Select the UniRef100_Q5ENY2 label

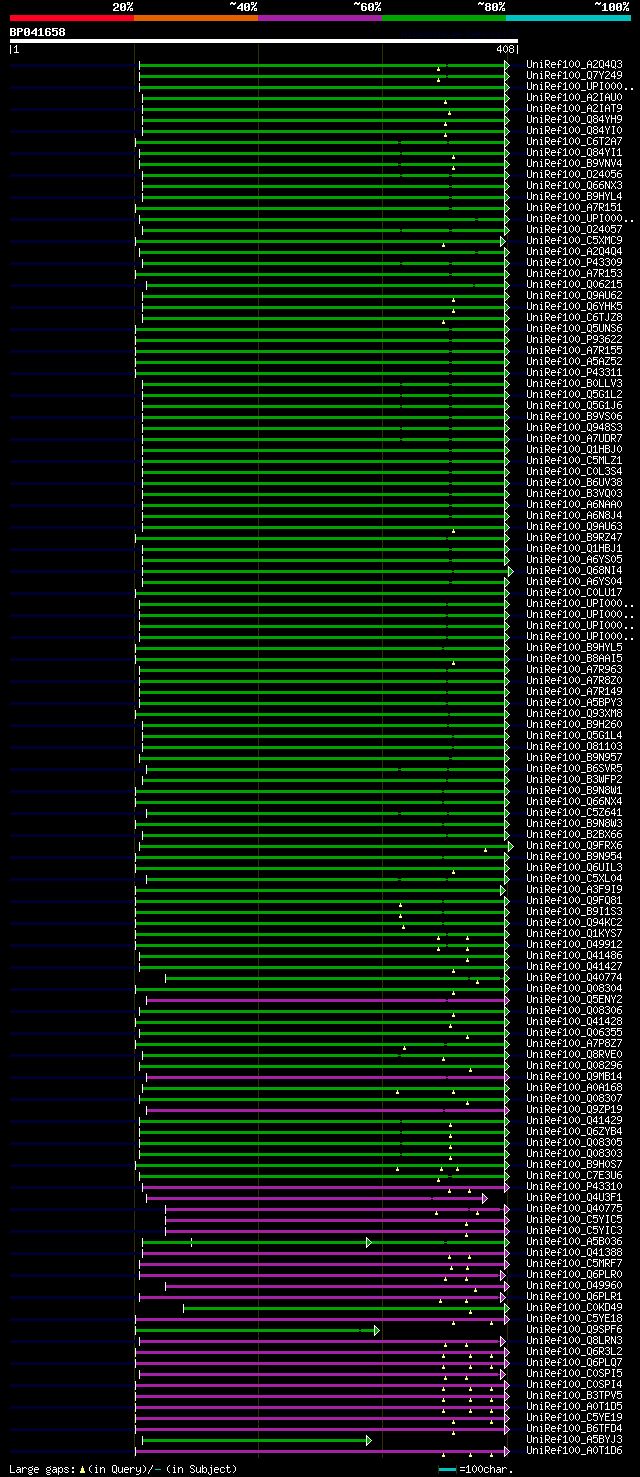pos(574,999)
